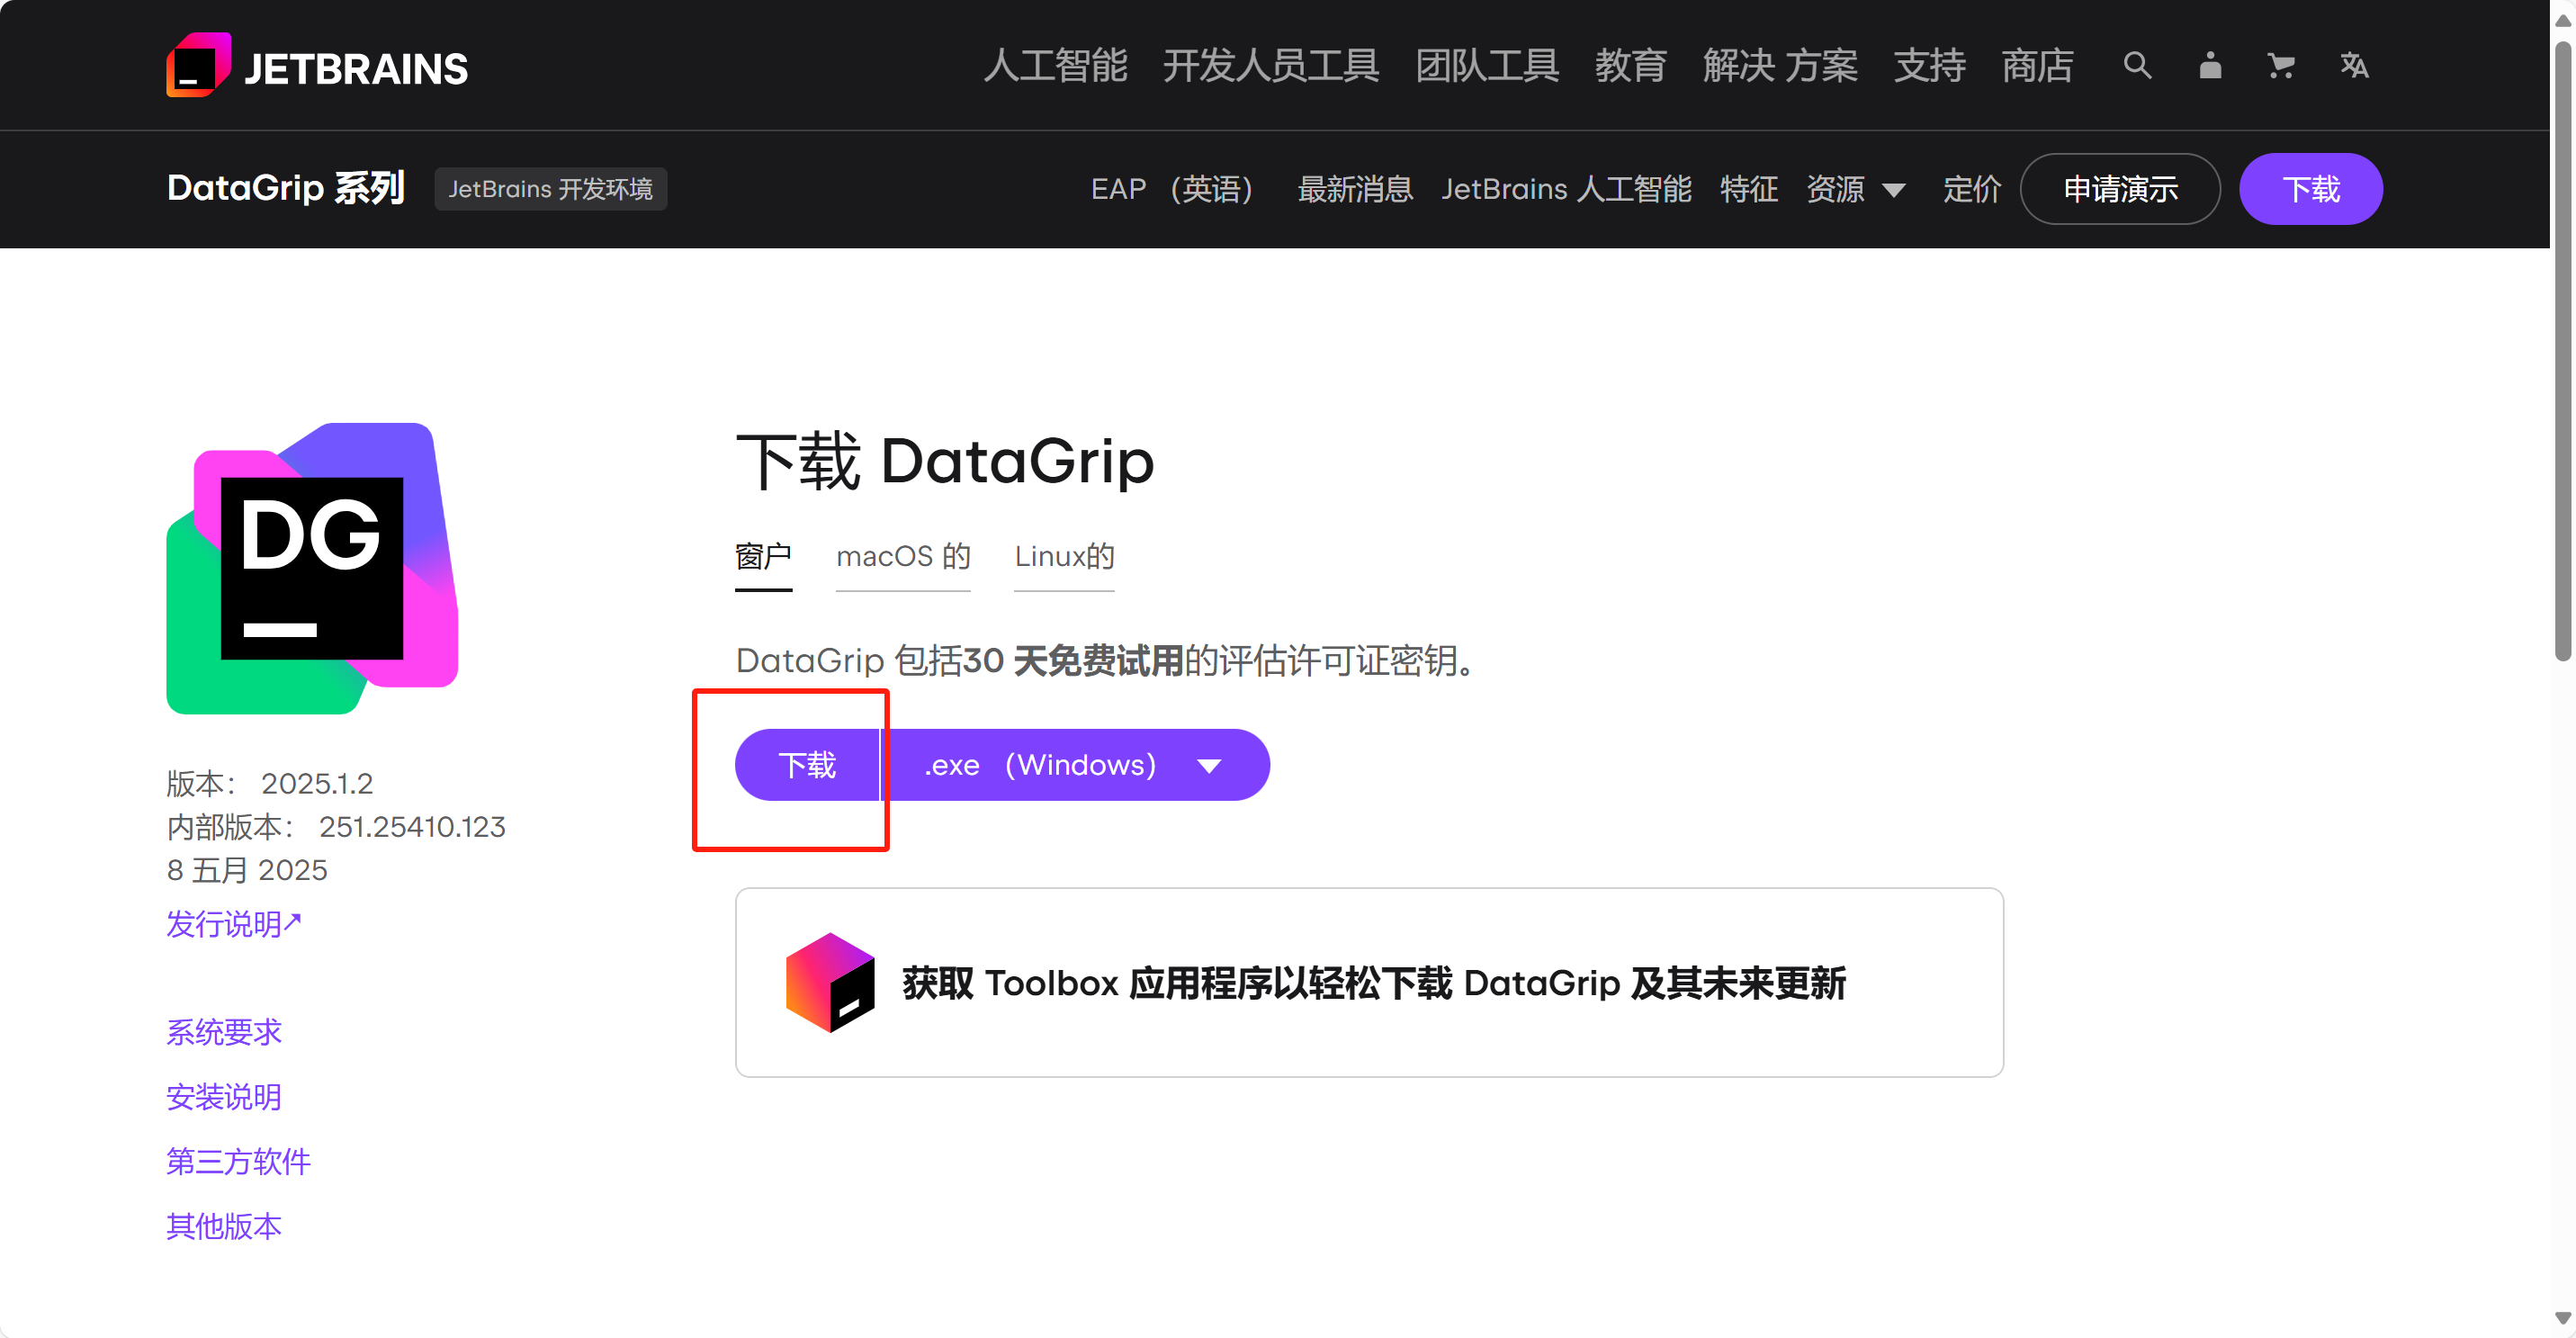Click the 版本: 2025.1.2 text
The width and height of the screenshot is (2576, 1338).
click(x=270, y=783)
